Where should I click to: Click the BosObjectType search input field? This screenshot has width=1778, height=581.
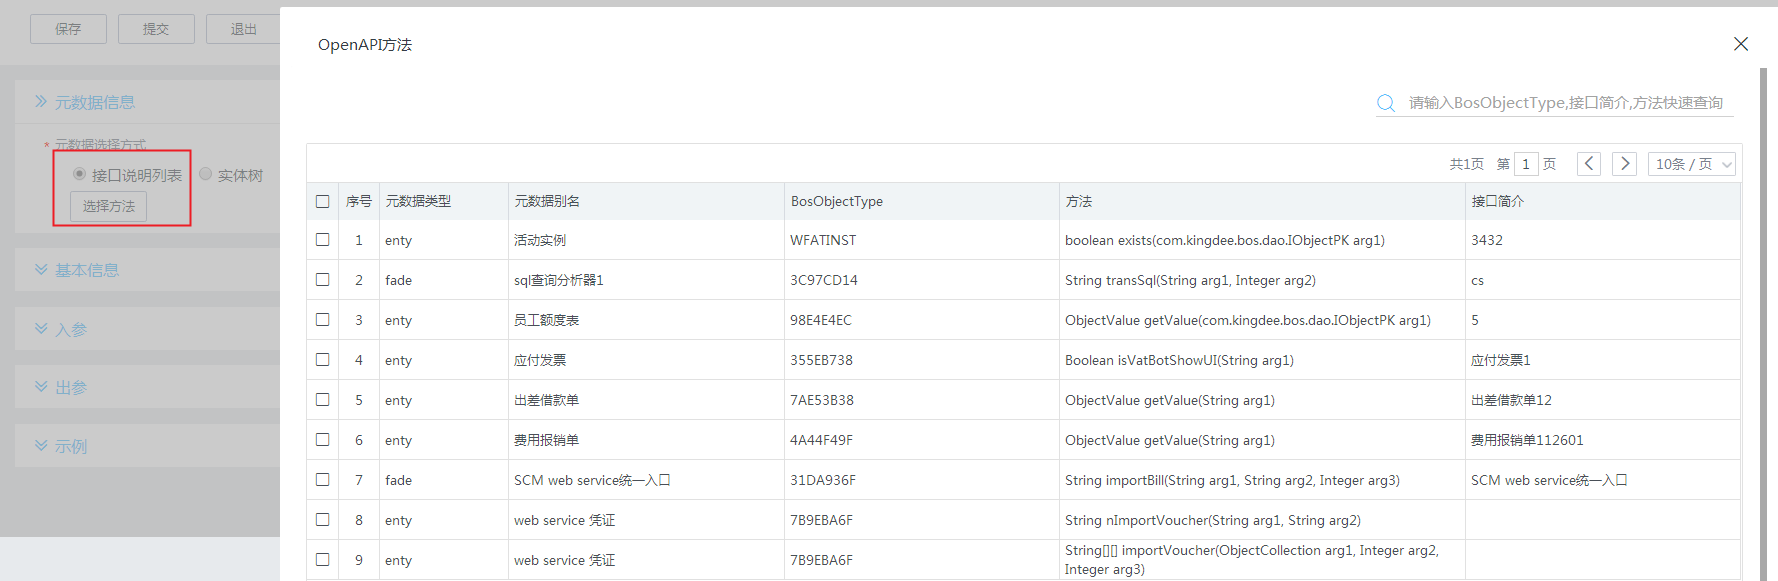click(1565, 103)
